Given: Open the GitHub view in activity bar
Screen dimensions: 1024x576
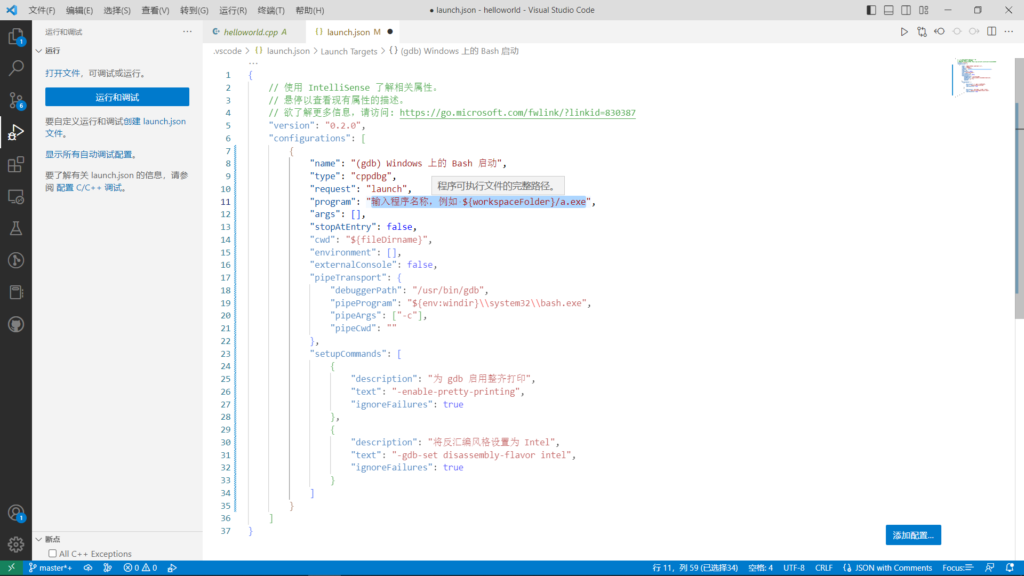Looking at the screenshot, I should [x=16, y=324].
